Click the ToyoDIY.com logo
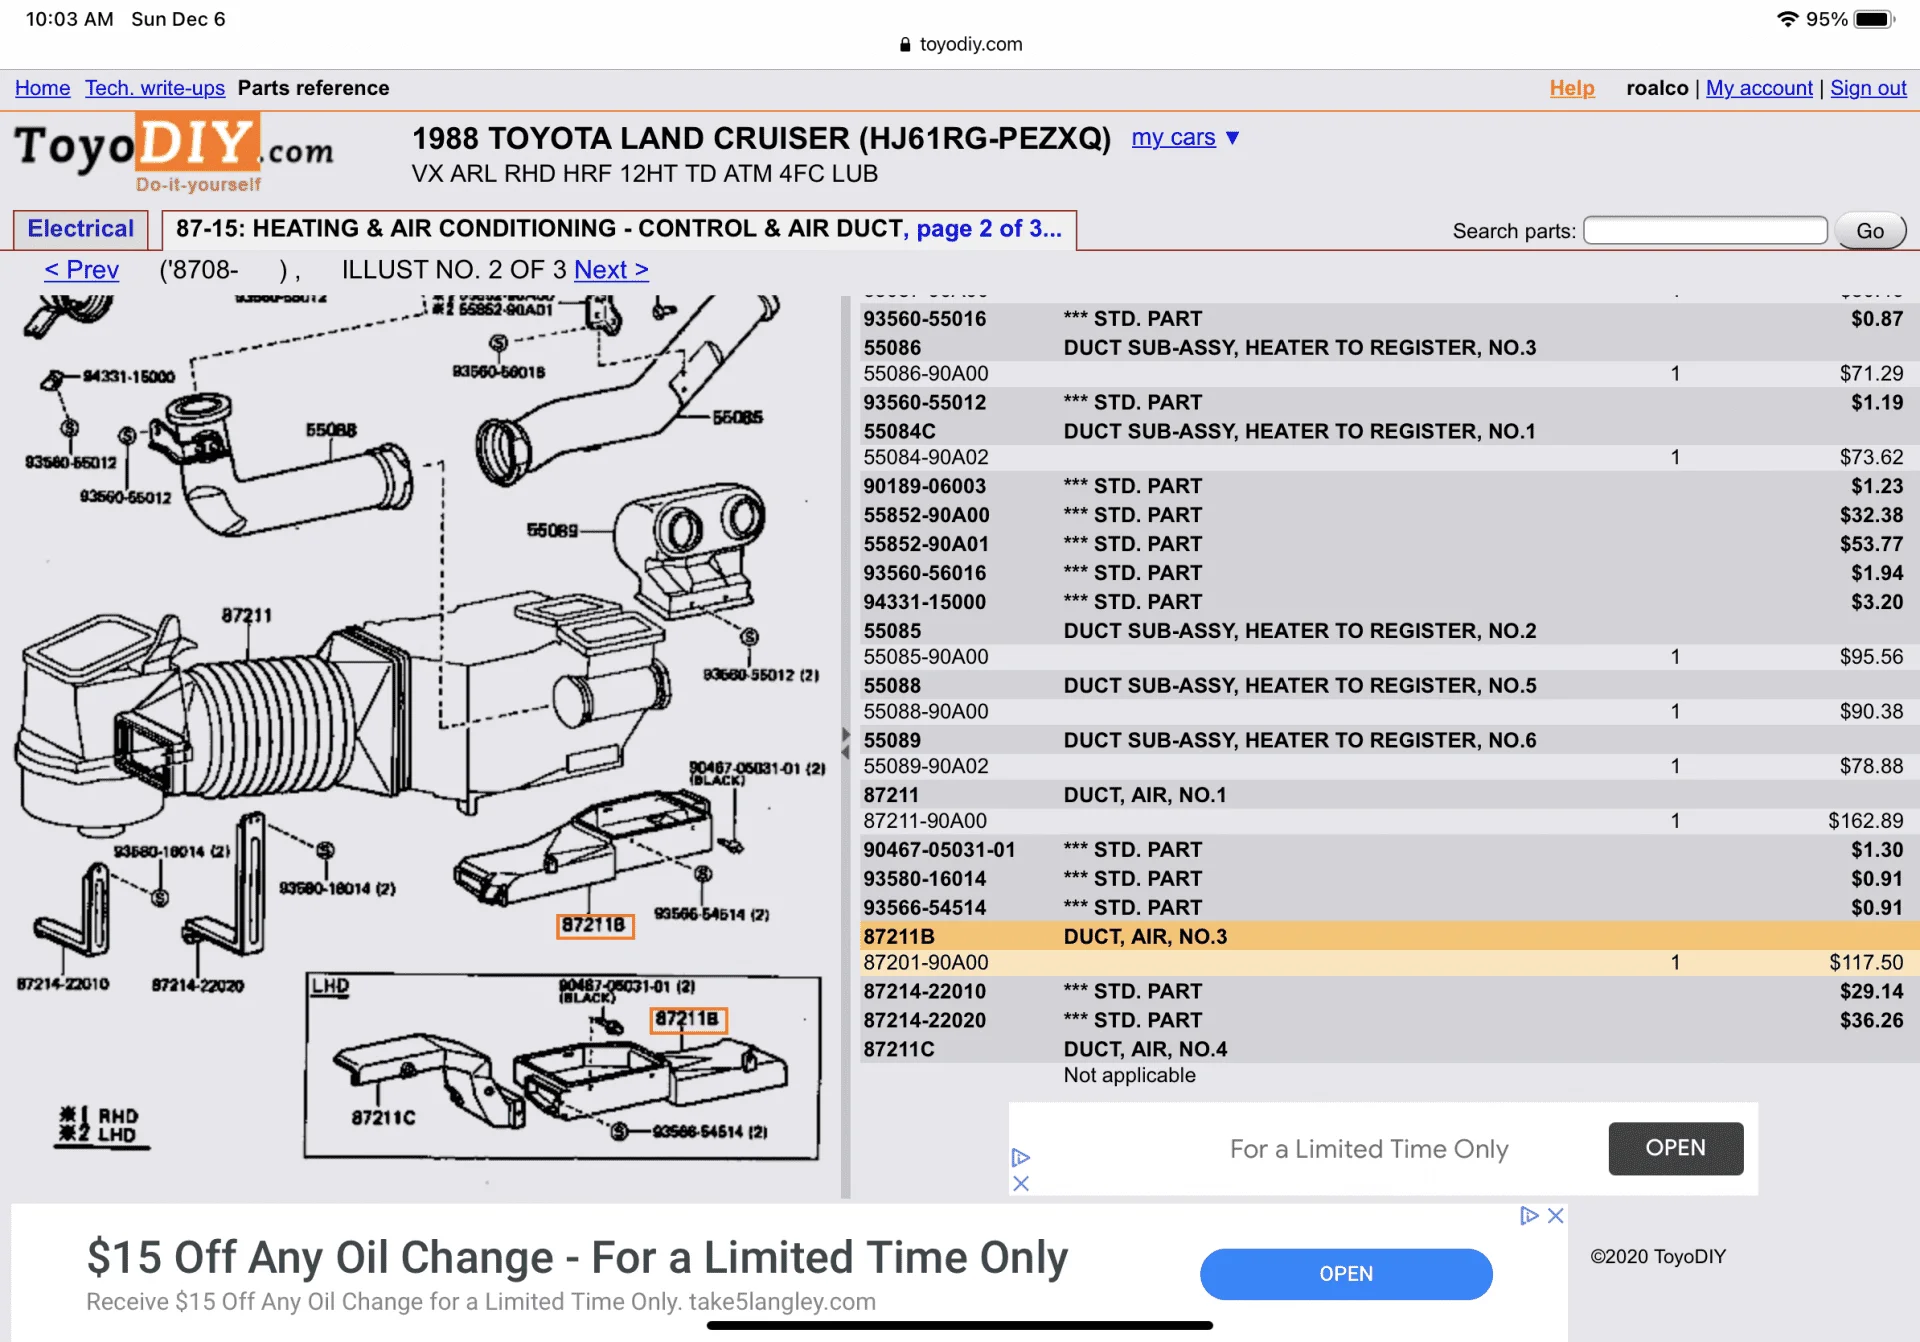 174,152
